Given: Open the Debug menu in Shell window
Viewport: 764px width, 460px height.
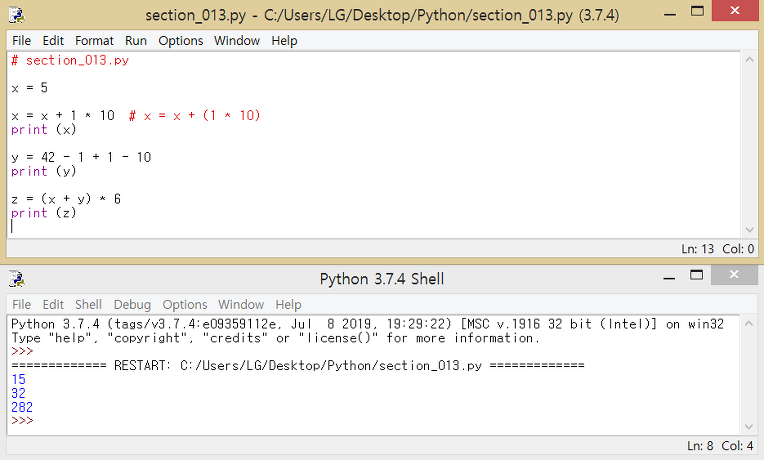Looking at the screenshot, I should pyautogui.click(x=132, y=305).
